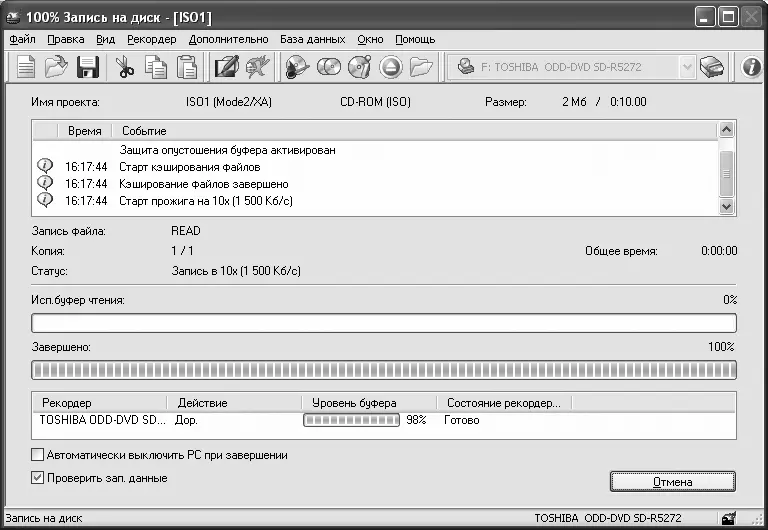Image resolution: width=768 pixels, height=530 pixels.
Task: Click the Paste clipboard icon
Action: [186, 67]
